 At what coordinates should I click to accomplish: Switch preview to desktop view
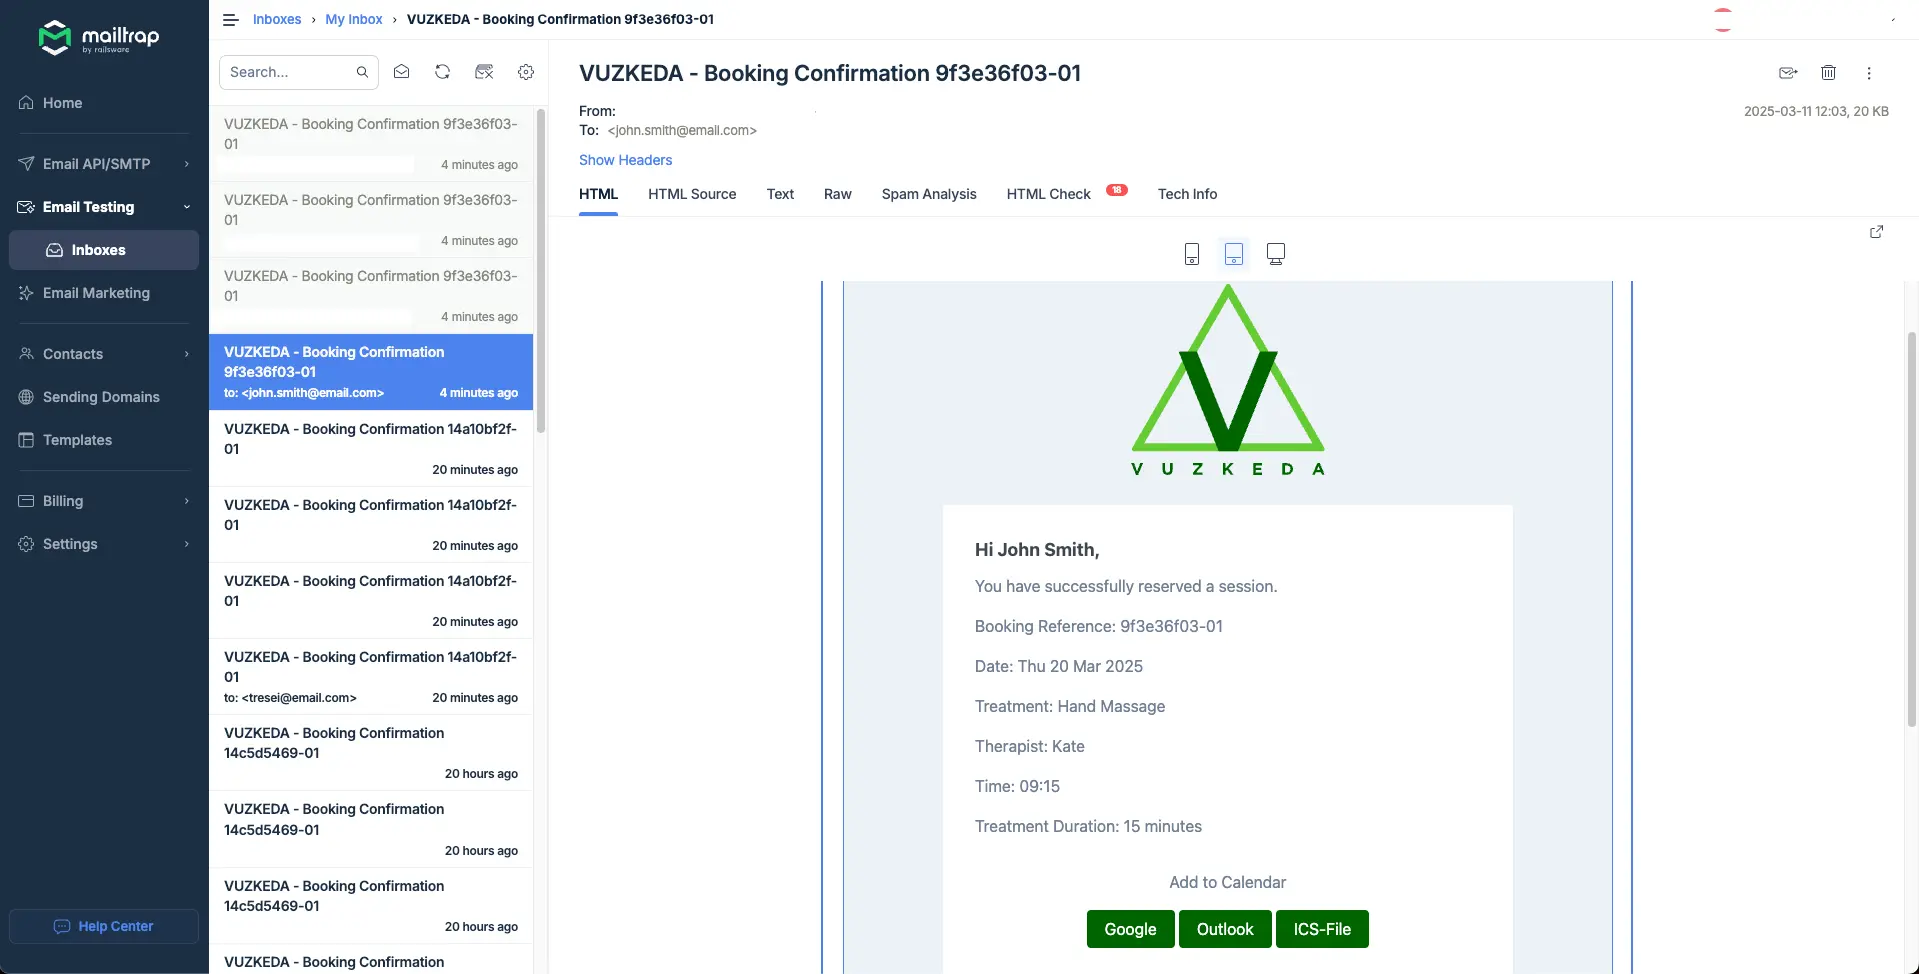pyautogui.click(x=1275, y=254)
